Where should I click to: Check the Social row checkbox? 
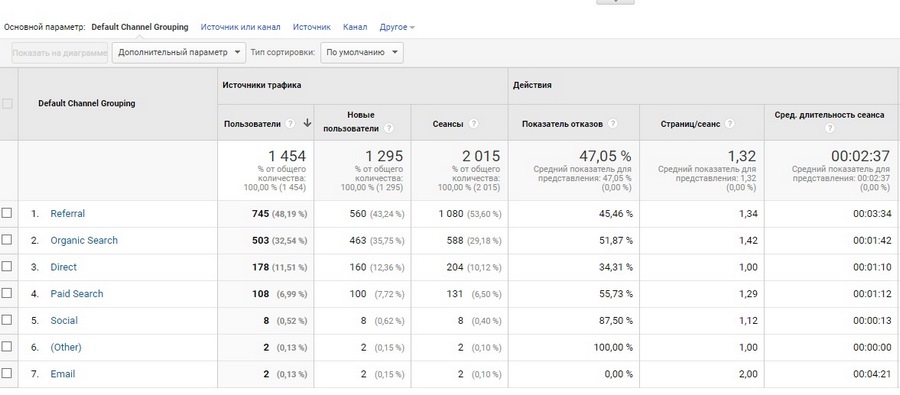pyautogui.click(x=6, y=320)
